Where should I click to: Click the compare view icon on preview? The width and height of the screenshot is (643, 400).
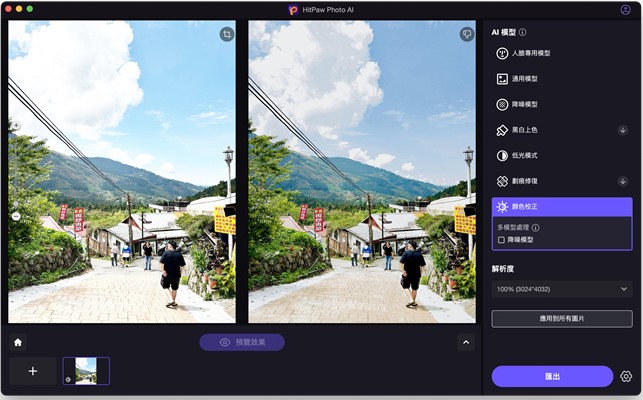(466, 34)
